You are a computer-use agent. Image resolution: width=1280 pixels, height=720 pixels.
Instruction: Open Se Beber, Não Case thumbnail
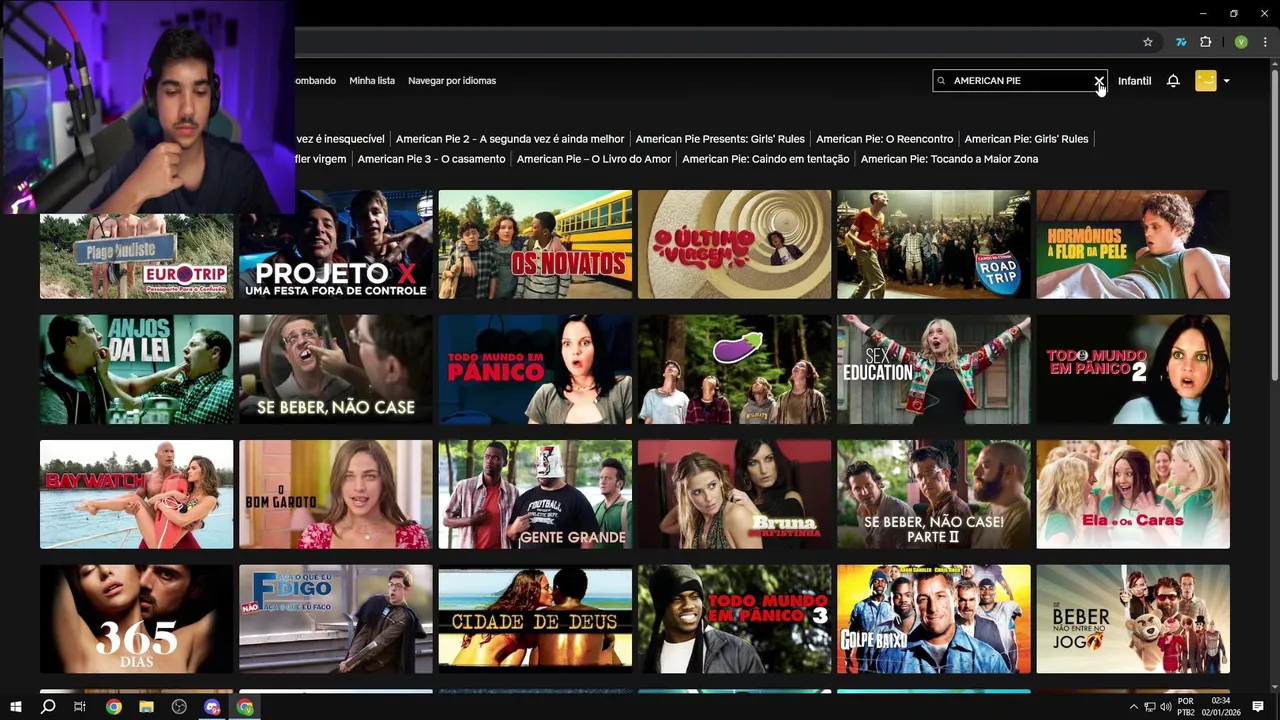[x=336, y=369]
